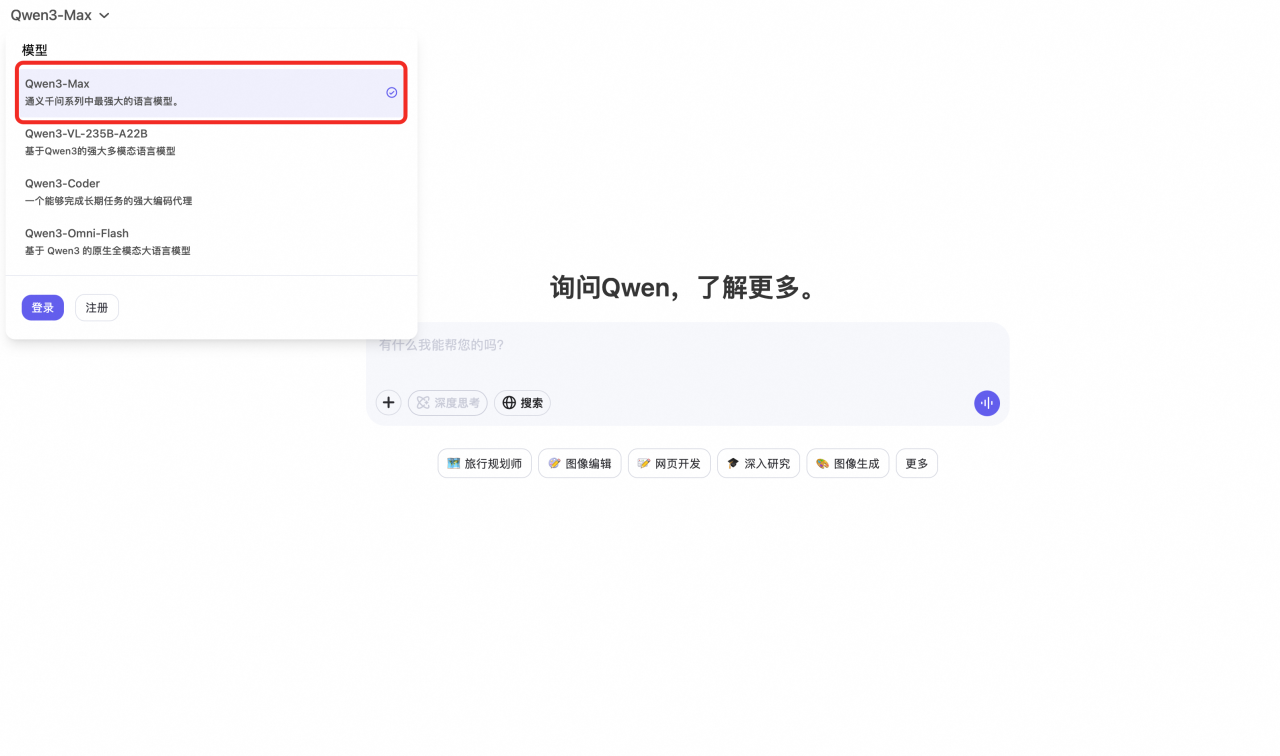The width and height of the screenshot is (1280, 756).
Task: Enable the 深度思考 deep thinking mode
Action: (x=447, y=402)
